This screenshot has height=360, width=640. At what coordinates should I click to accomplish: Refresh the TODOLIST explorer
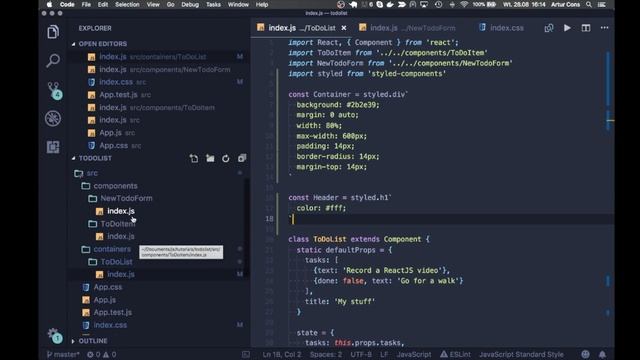(x=226, y=158)
